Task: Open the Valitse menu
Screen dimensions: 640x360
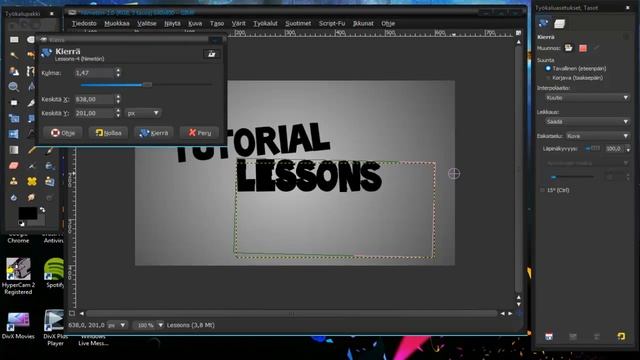Action: tap(147, 23)
